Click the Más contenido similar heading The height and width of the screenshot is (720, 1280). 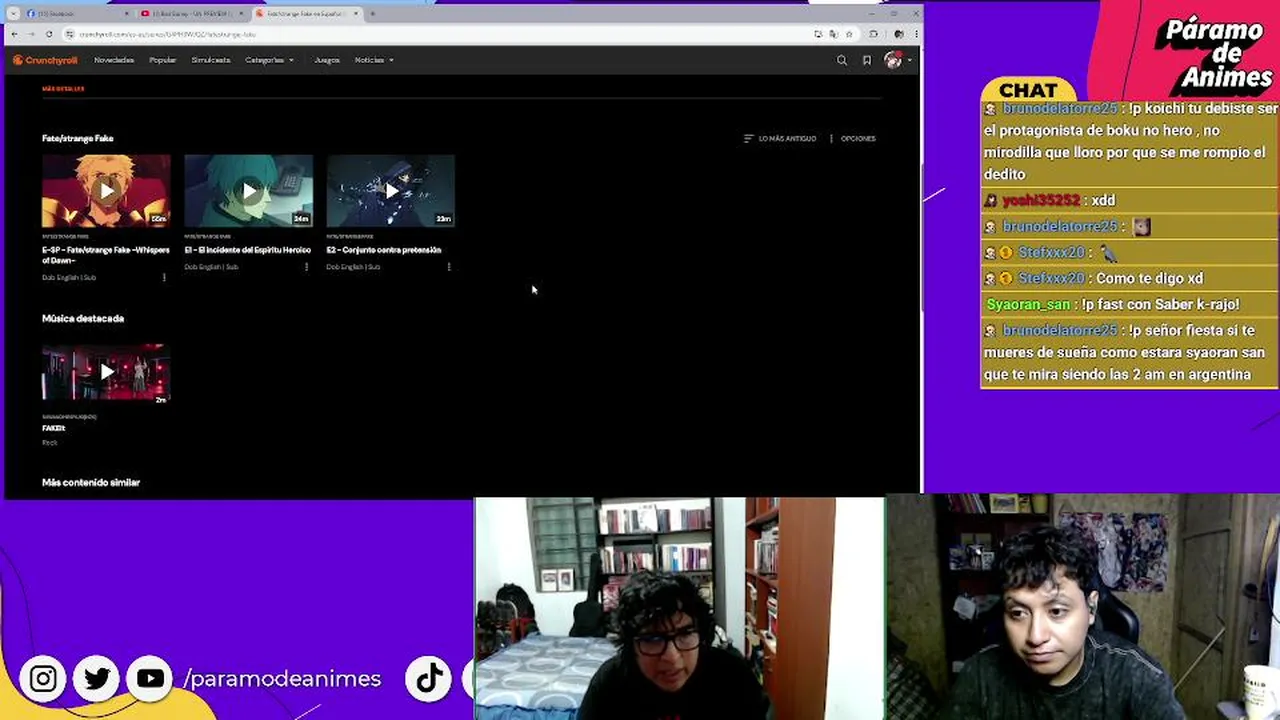(91, 482)
